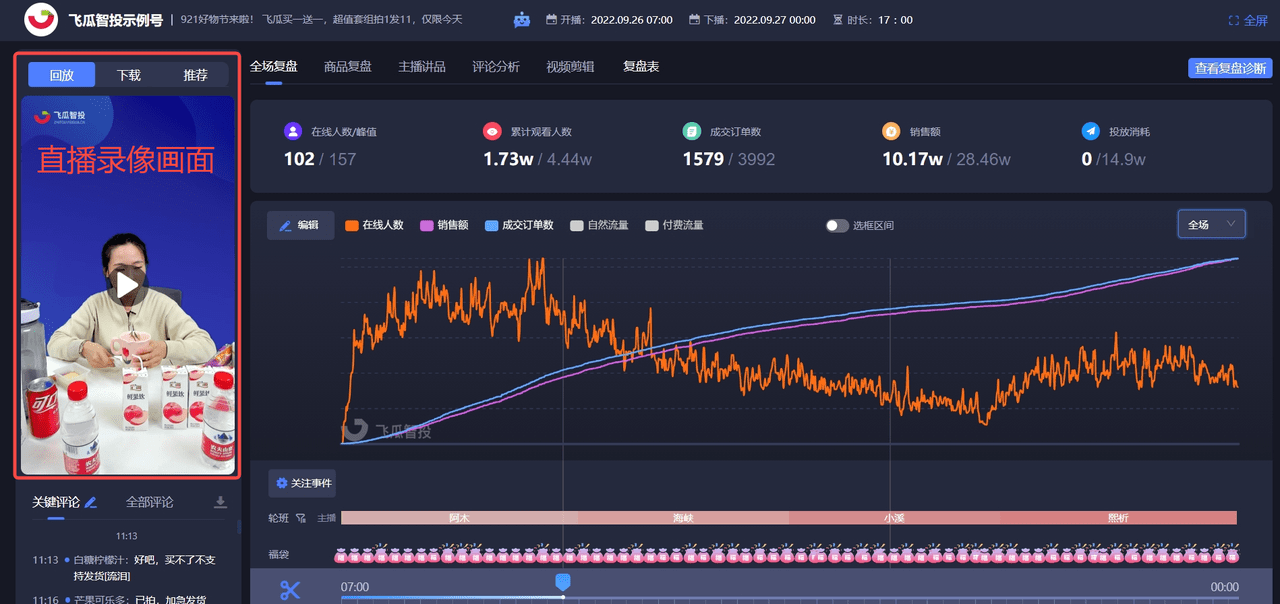Select the 熙析 host shift bar
The height and width of the screenshot is (604, 1280).
click(x=1118, y=518)
